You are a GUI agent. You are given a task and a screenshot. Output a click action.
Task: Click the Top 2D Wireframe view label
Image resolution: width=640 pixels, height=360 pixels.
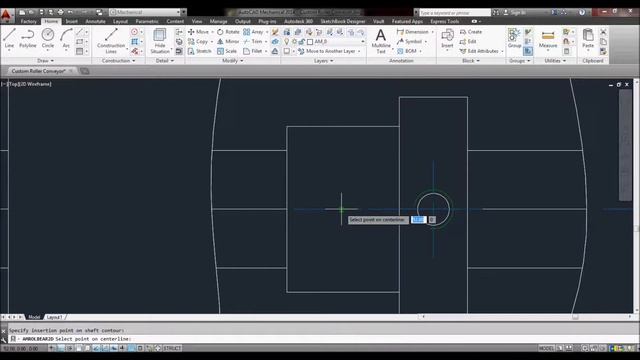click(26, 84)
